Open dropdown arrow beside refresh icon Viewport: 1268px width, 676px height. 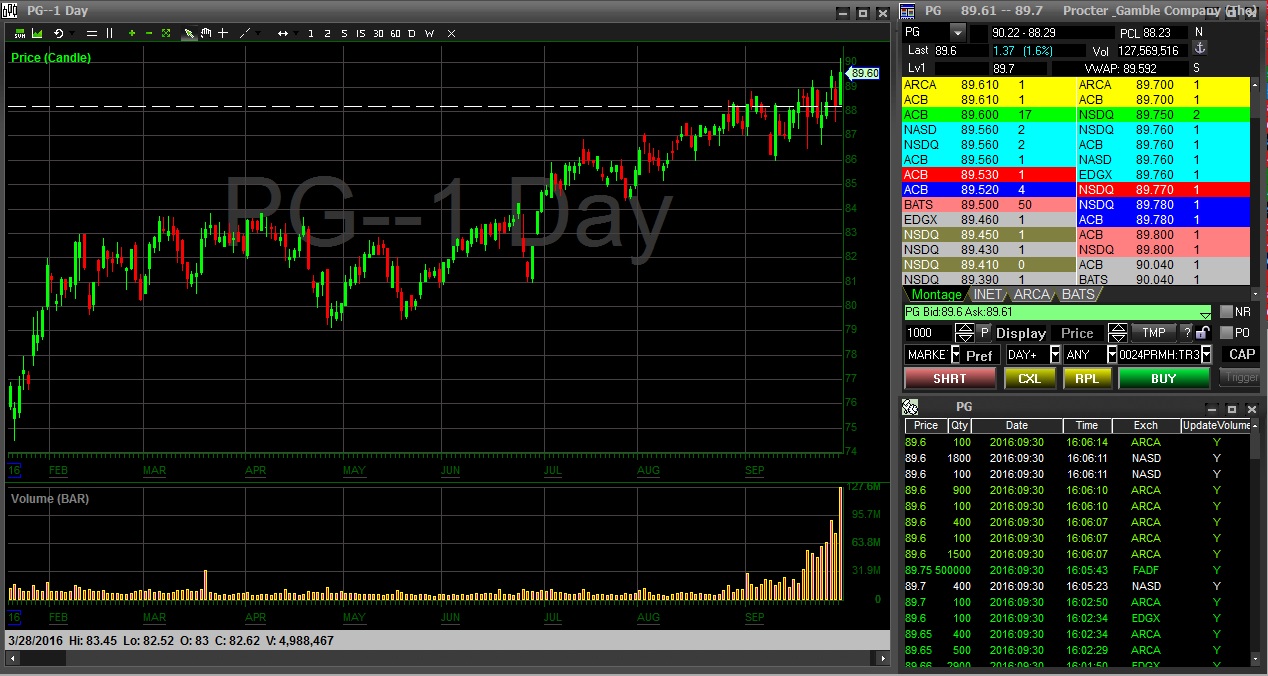pyautogui.click(x=72, y=33)
